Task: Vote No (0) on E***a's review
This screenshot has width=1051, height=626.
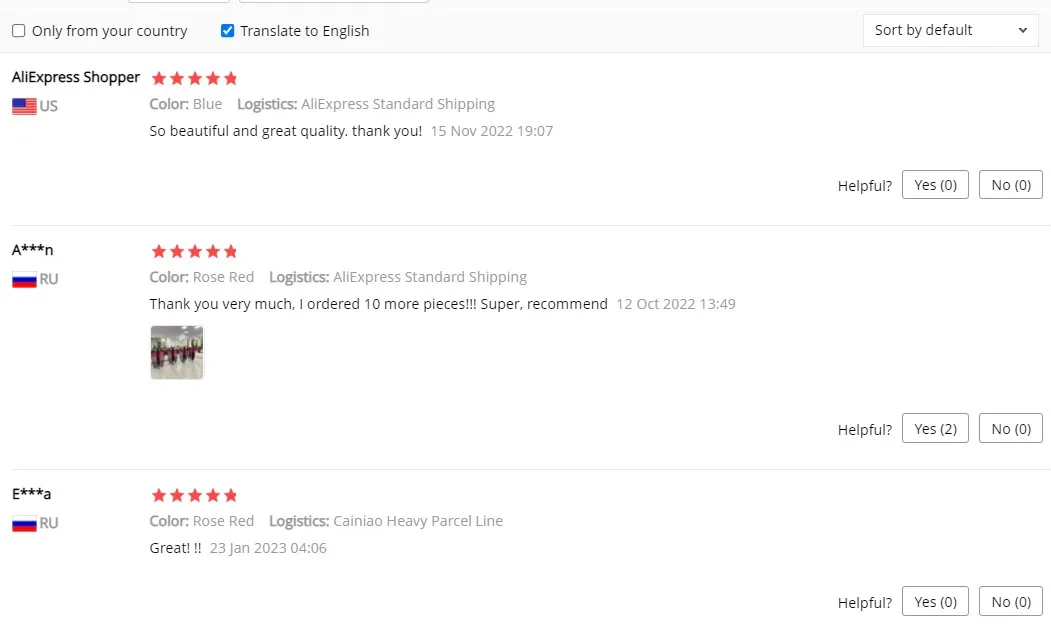Action: point(1011,601)
